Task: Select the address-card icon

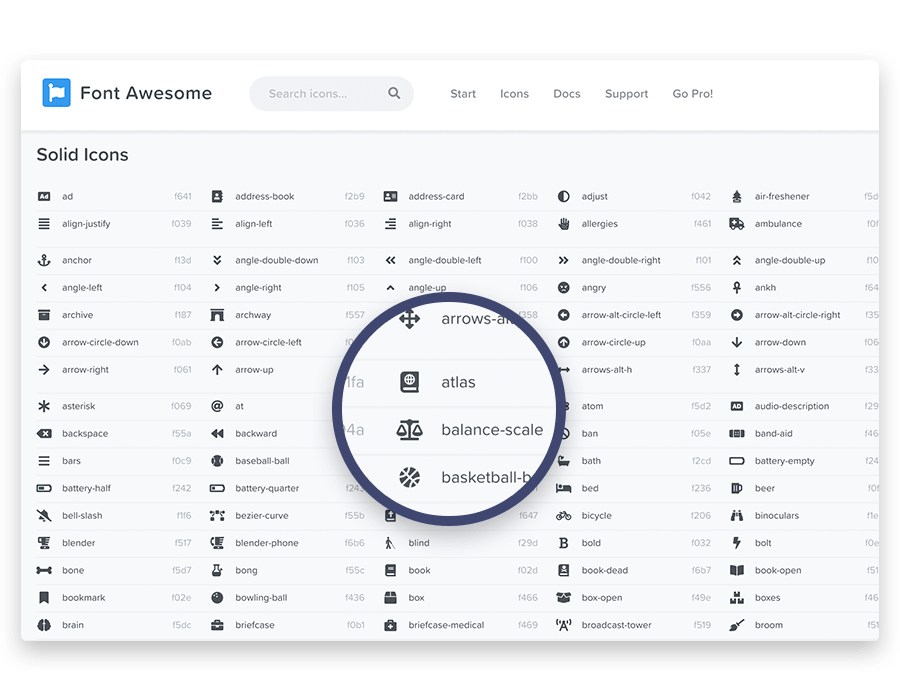Action: point(390,196)
